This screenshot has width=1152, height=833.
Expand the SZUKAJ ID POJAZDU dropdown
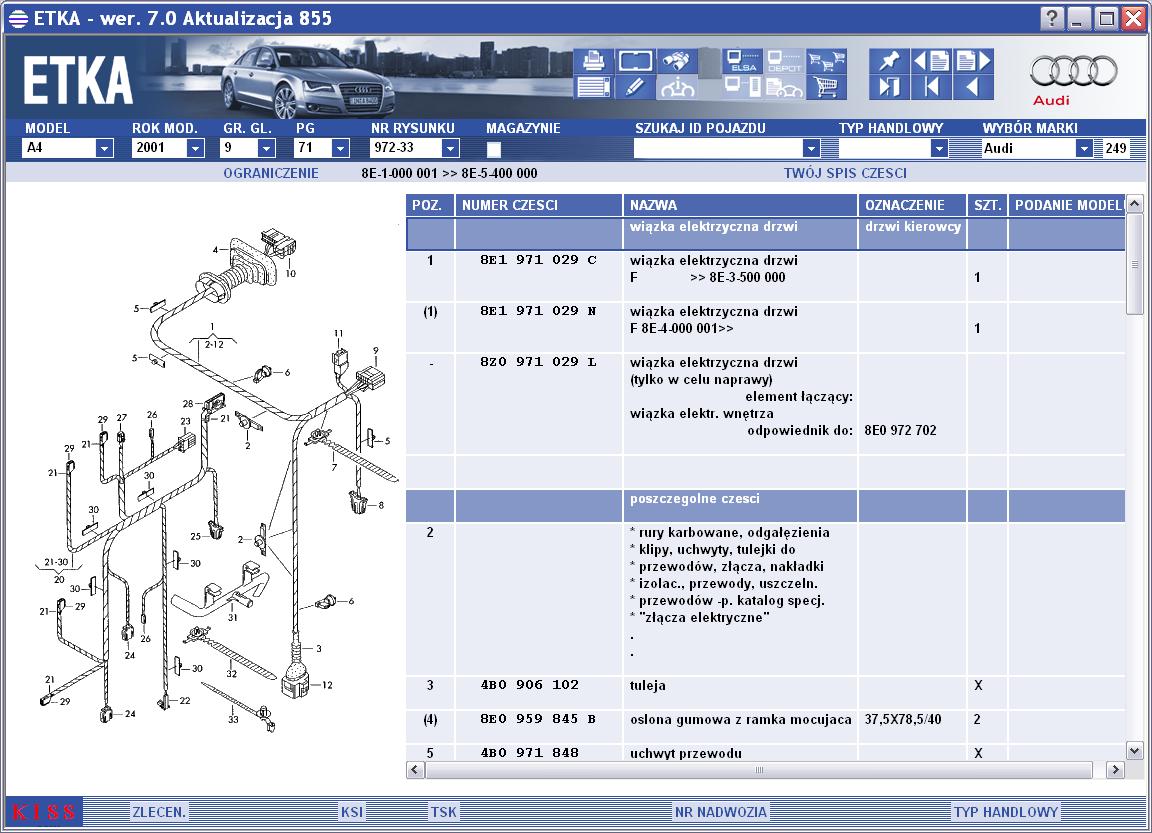(811, 148)
